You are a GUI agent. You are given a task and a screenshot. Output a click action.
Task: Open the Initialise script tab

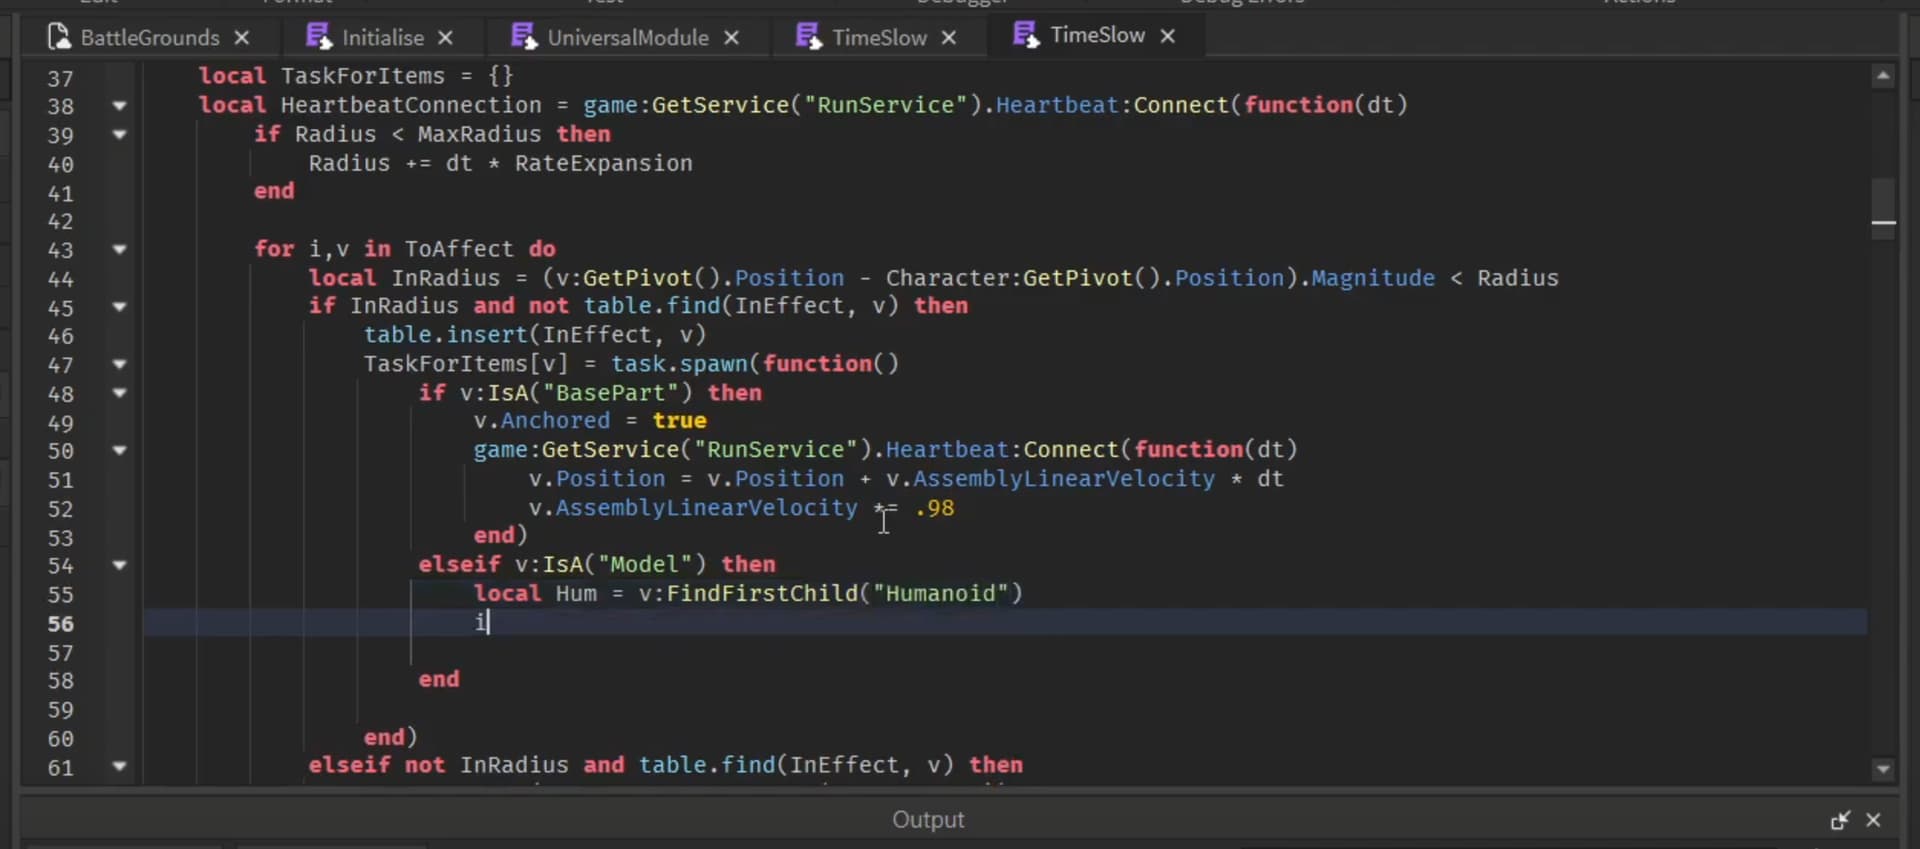[382, 37]
